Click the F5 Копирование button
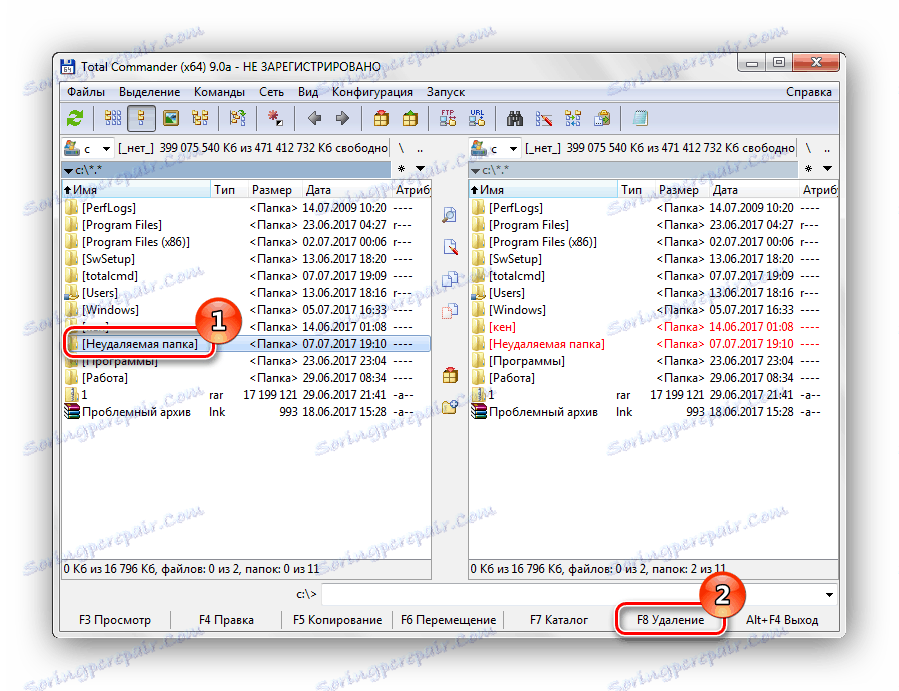Screen dimensions: 899x691 337,620
